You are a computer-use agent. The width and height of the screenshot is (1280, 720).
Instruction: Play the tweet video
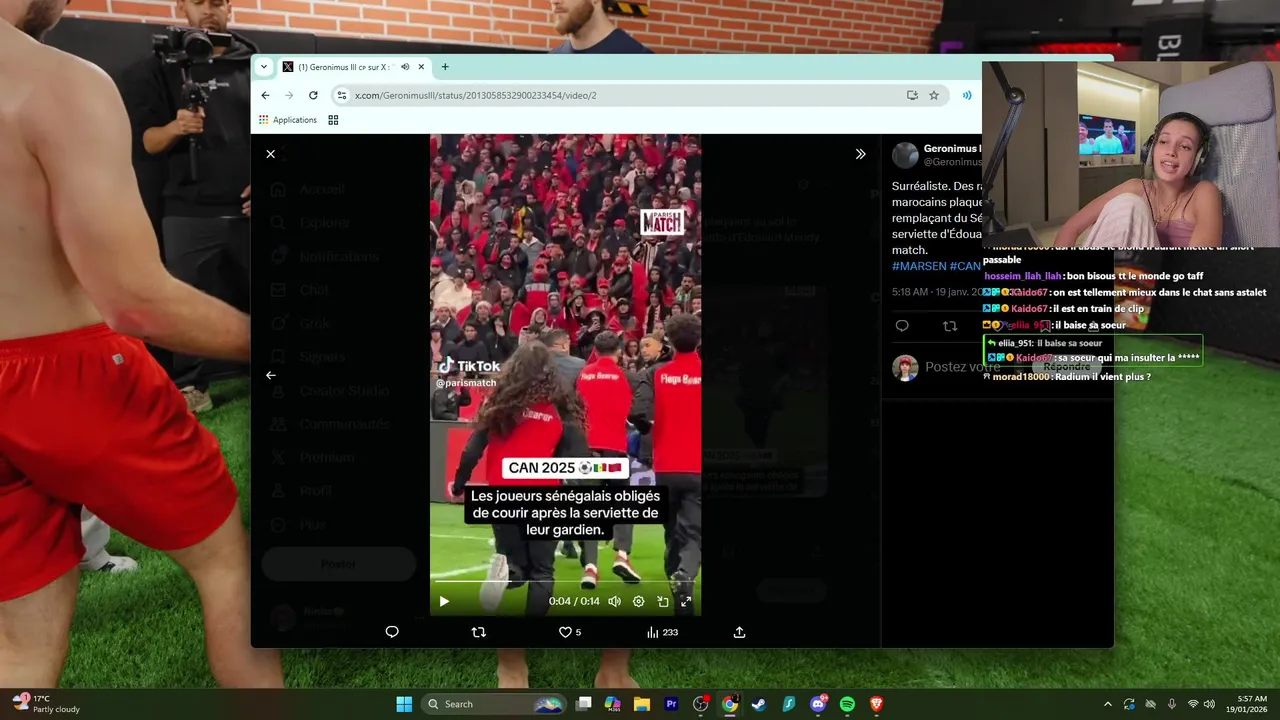tap(444, 602)
